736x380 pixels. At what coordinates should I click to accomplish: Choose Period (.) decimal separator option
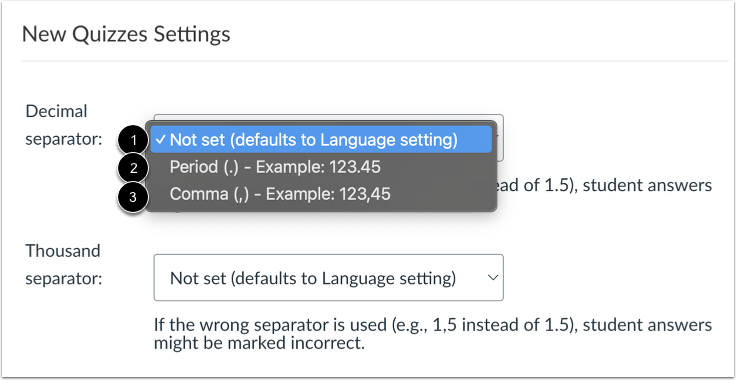(x=321, y=167)
